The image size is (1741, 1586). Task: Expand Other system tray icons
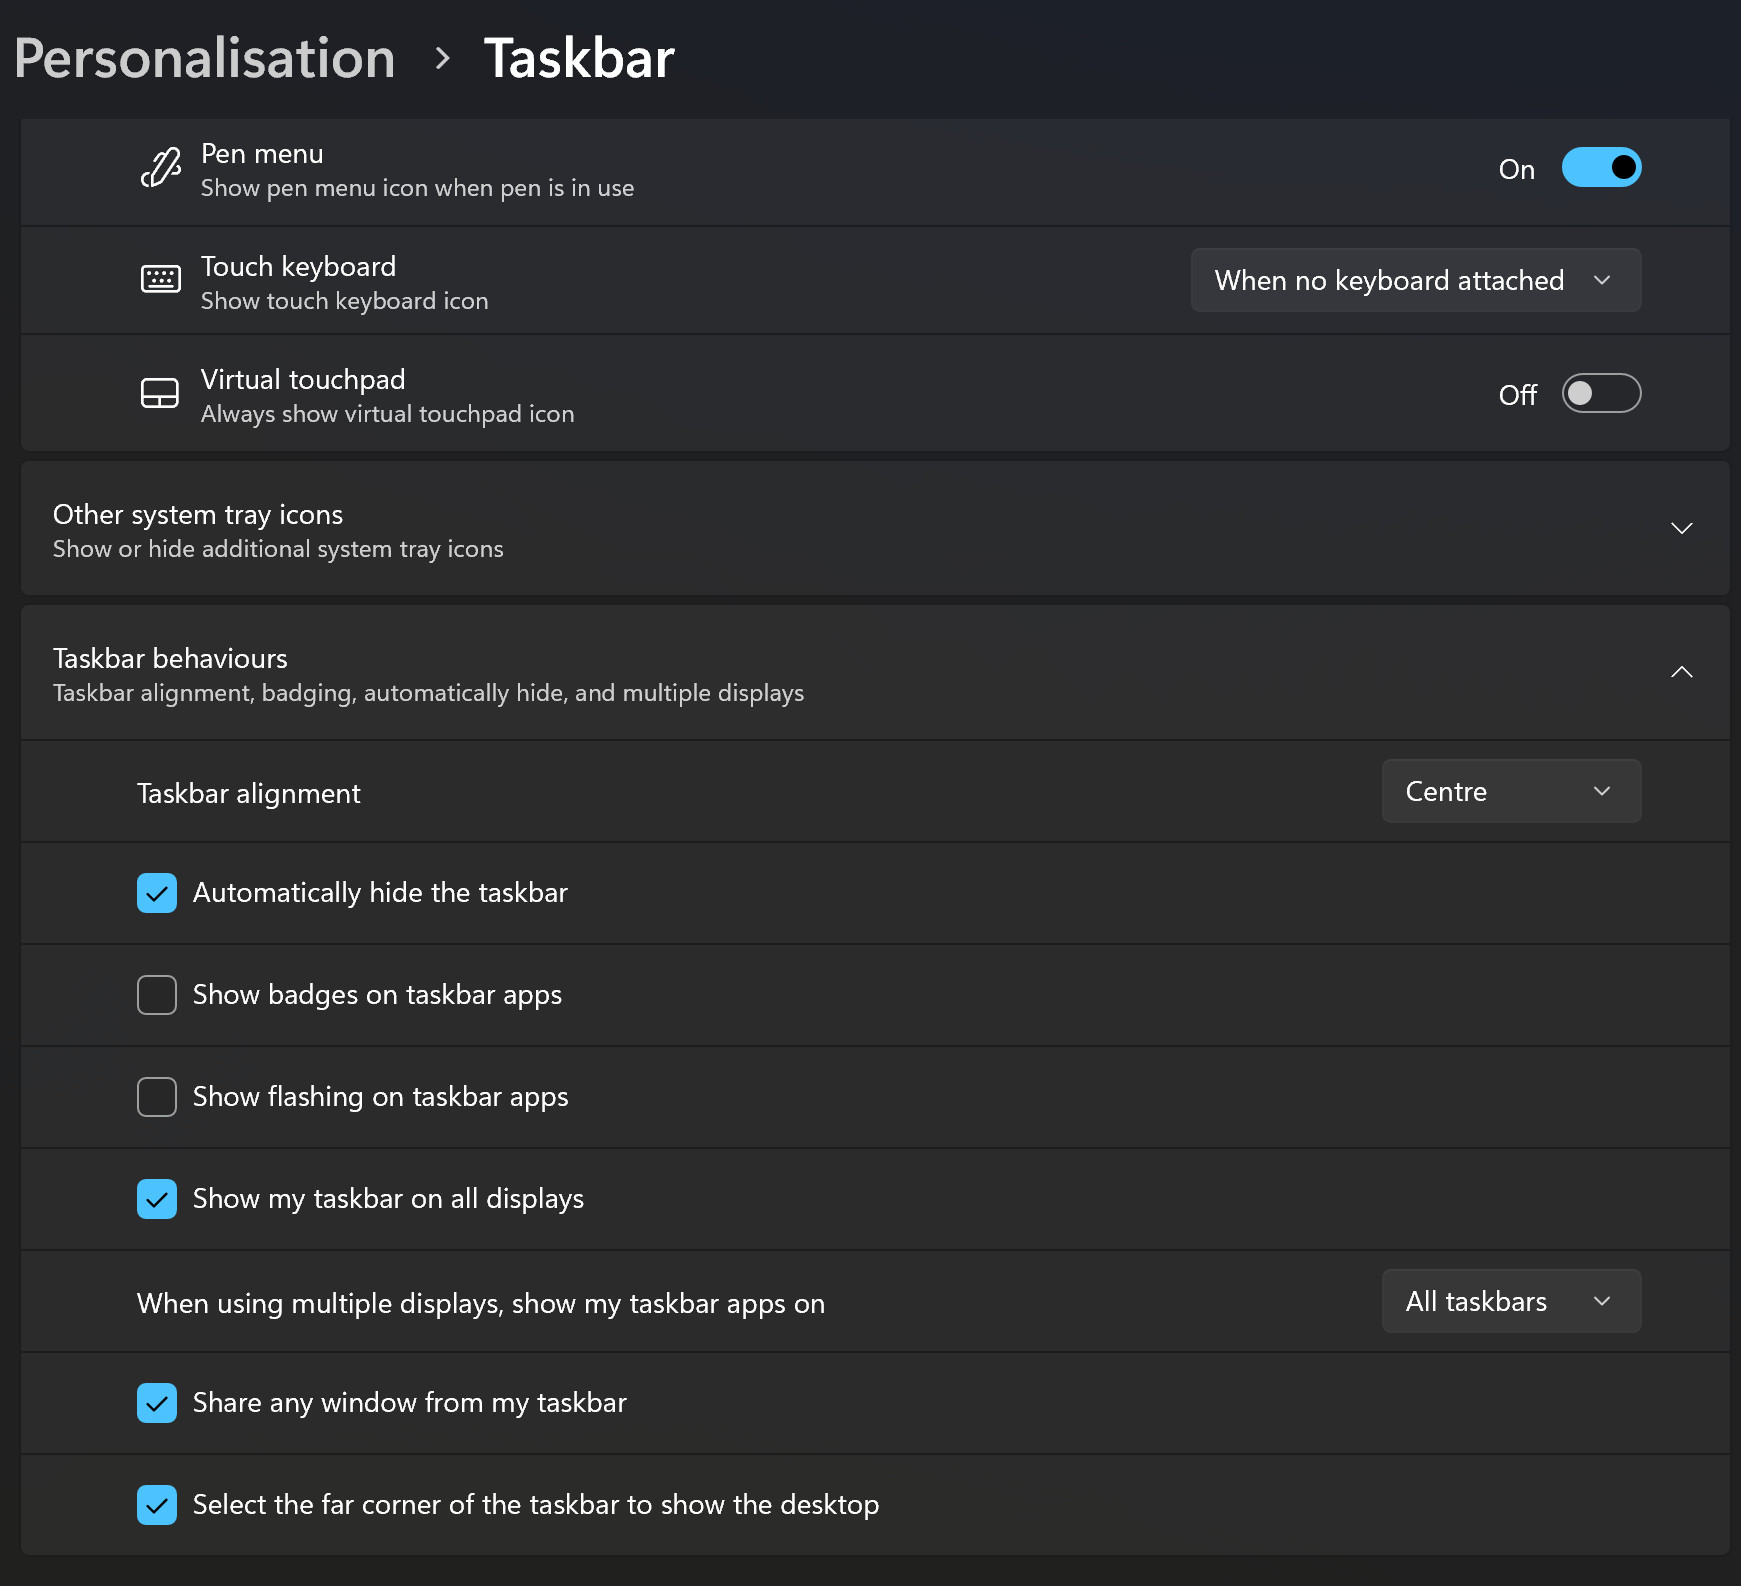pos(1681,528)
